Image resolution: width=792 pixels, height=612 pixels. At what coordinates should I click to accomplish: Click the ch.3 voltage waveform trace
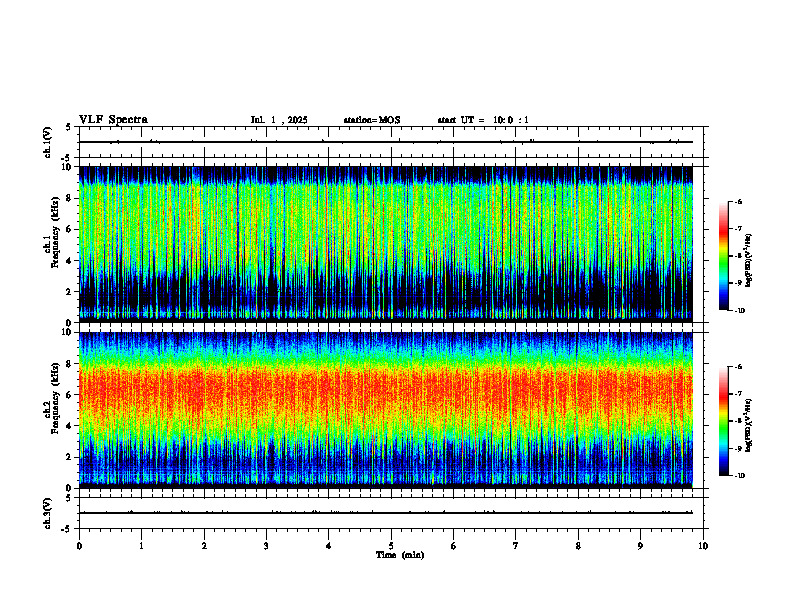point(385,513)
